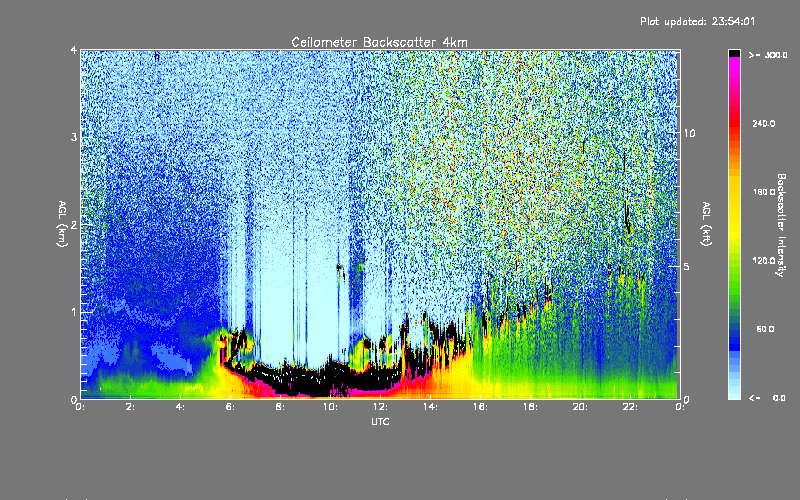
Task: Click the '16:' hour tick label
Action: (x=480, y=407)
